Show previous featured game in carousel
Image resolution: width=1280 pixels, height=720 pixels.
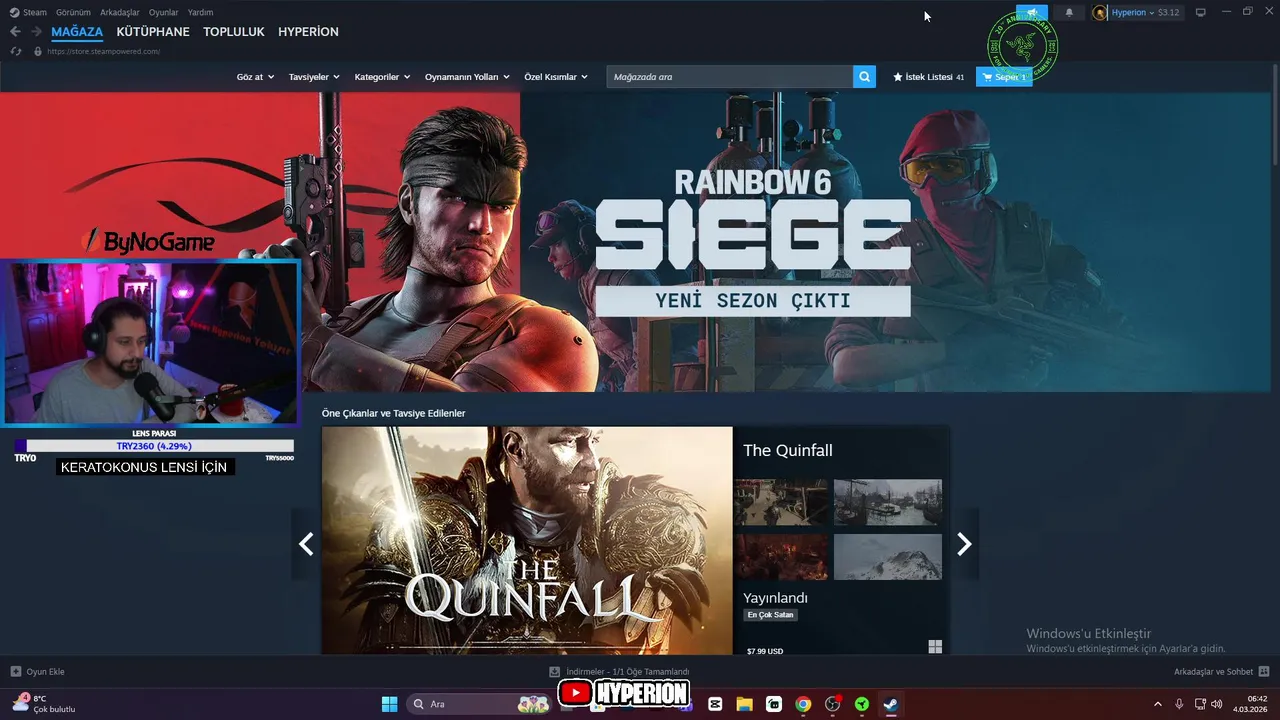pyautogui.click(x=306, y=544)
